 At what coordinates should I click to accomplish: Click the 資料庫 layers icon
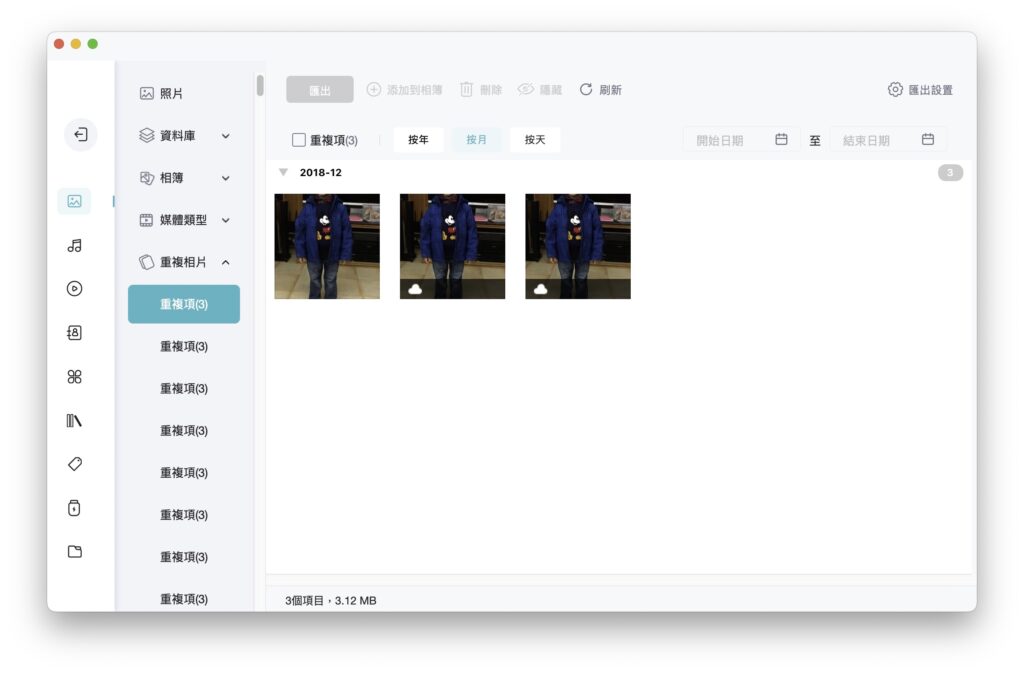tap(147, 135)
